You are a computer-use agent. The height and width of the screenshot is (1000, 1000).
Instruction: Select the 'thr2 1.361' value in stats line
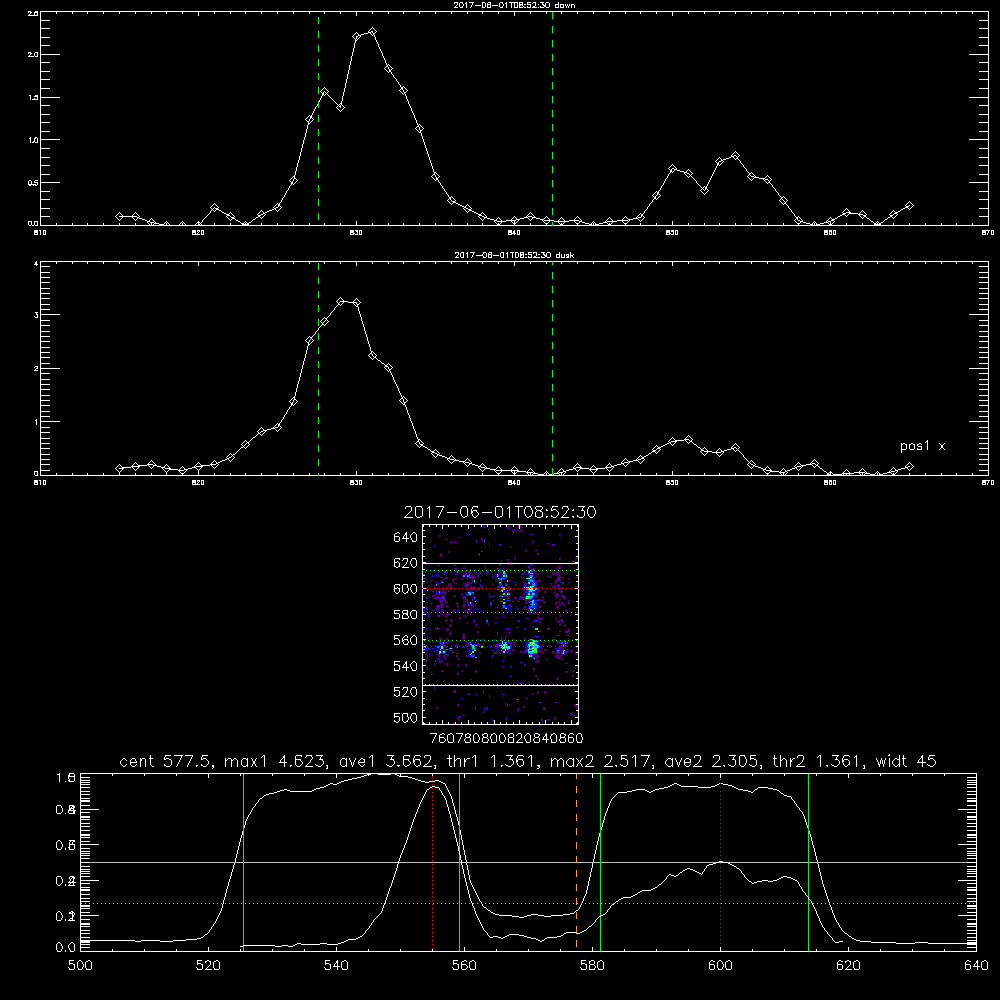[x=819, y=761]
